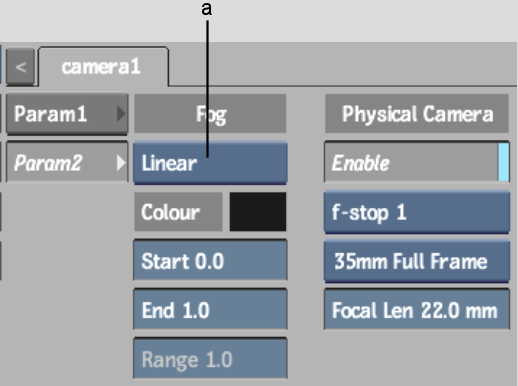Expand the Param2 arrow indicator

(x=121, y=163)
